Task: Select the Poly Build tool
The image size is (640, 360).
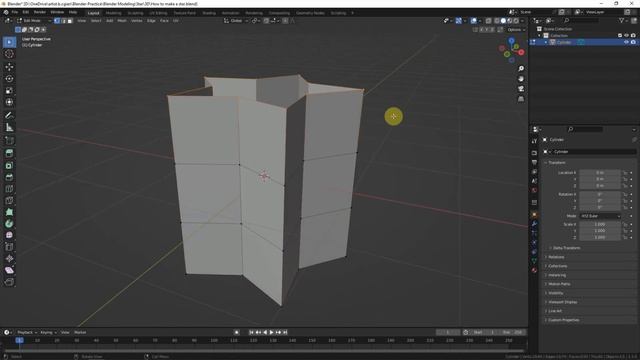Action: point(9,212)
